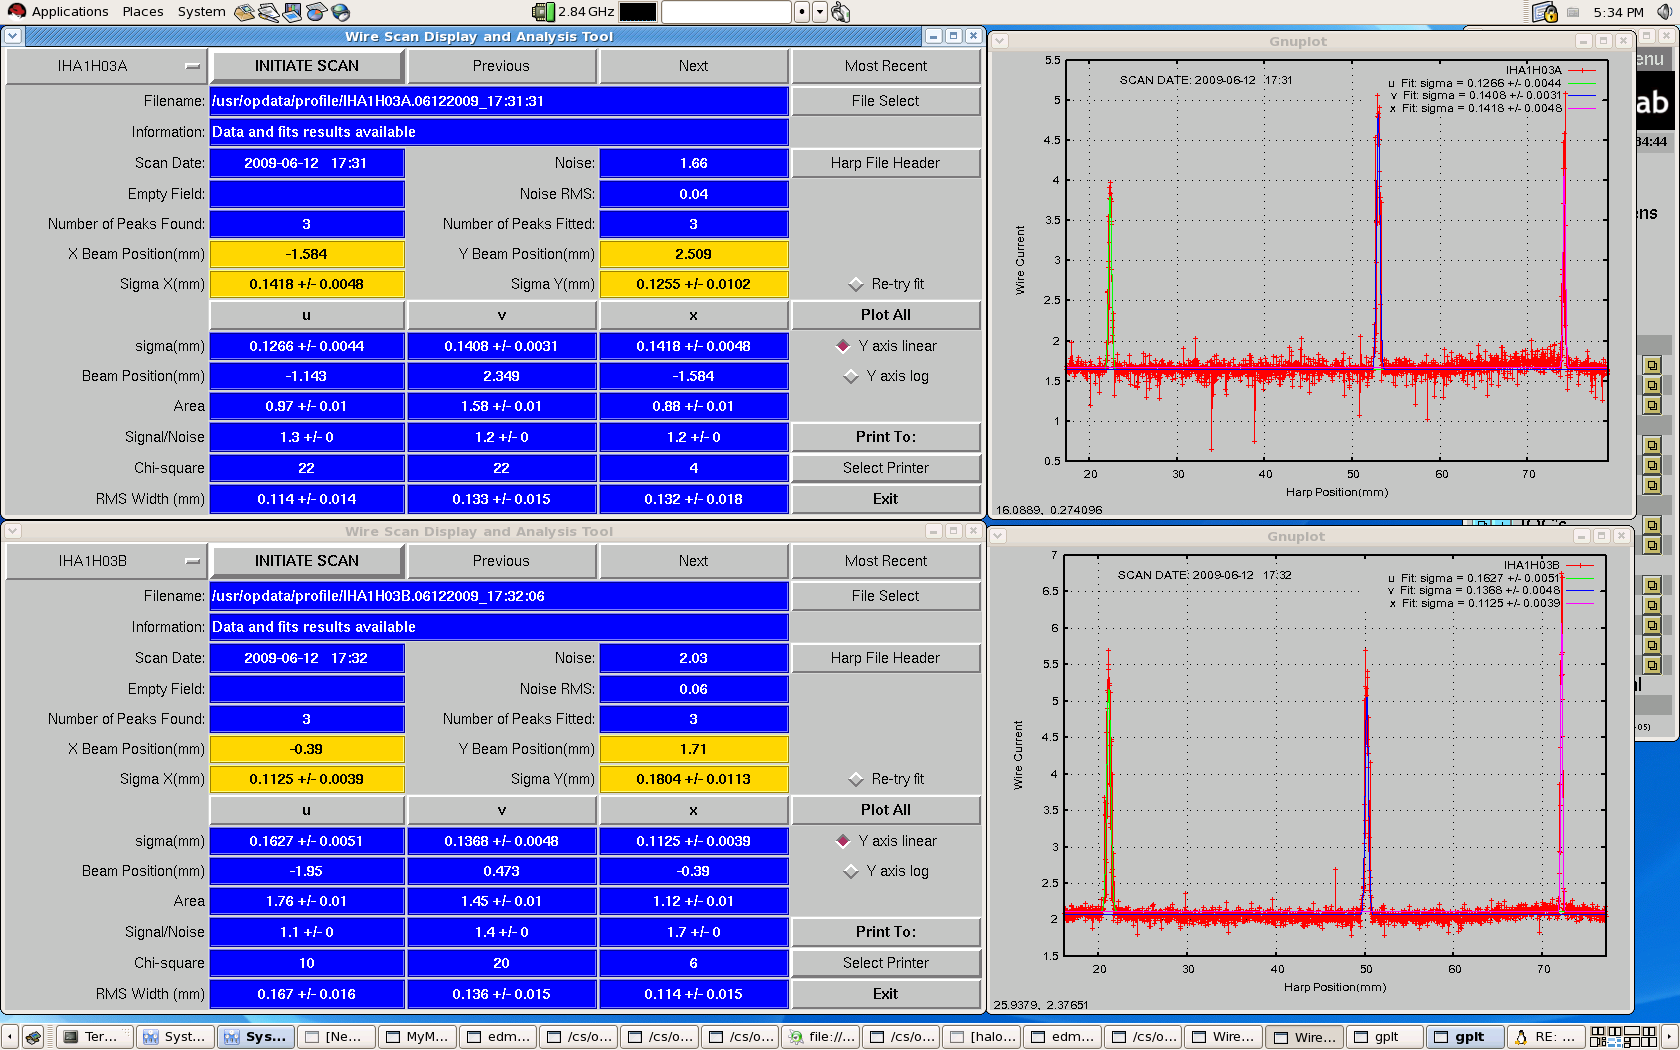
Task: Open the Places menu
Action: (x=143, y=12)
